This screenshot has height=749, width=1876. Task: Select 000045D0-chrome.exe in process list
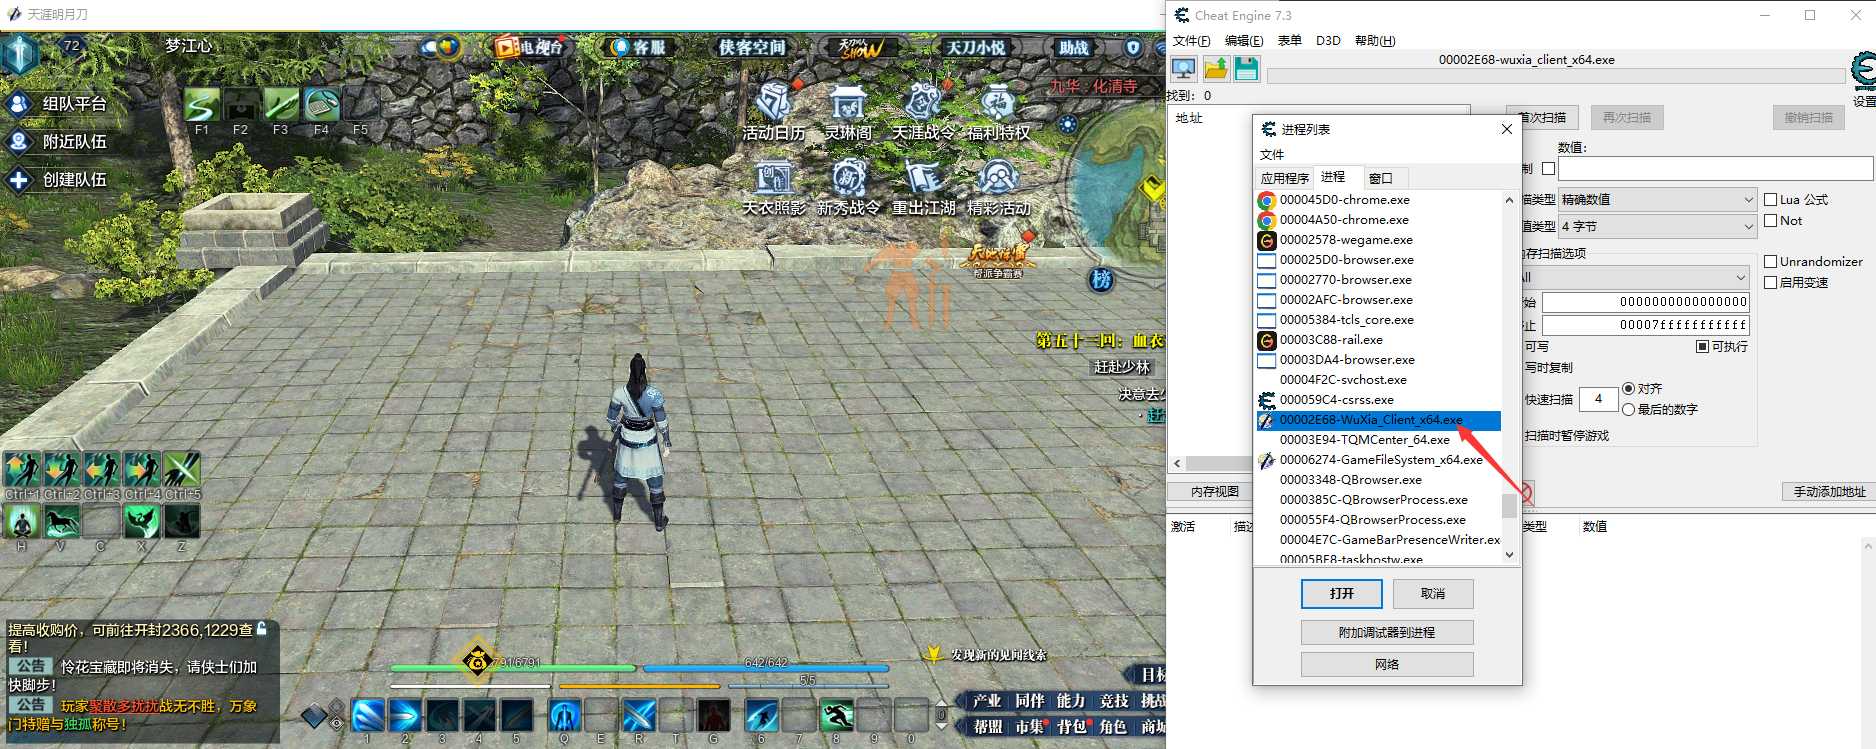[x=1378, y=200]
